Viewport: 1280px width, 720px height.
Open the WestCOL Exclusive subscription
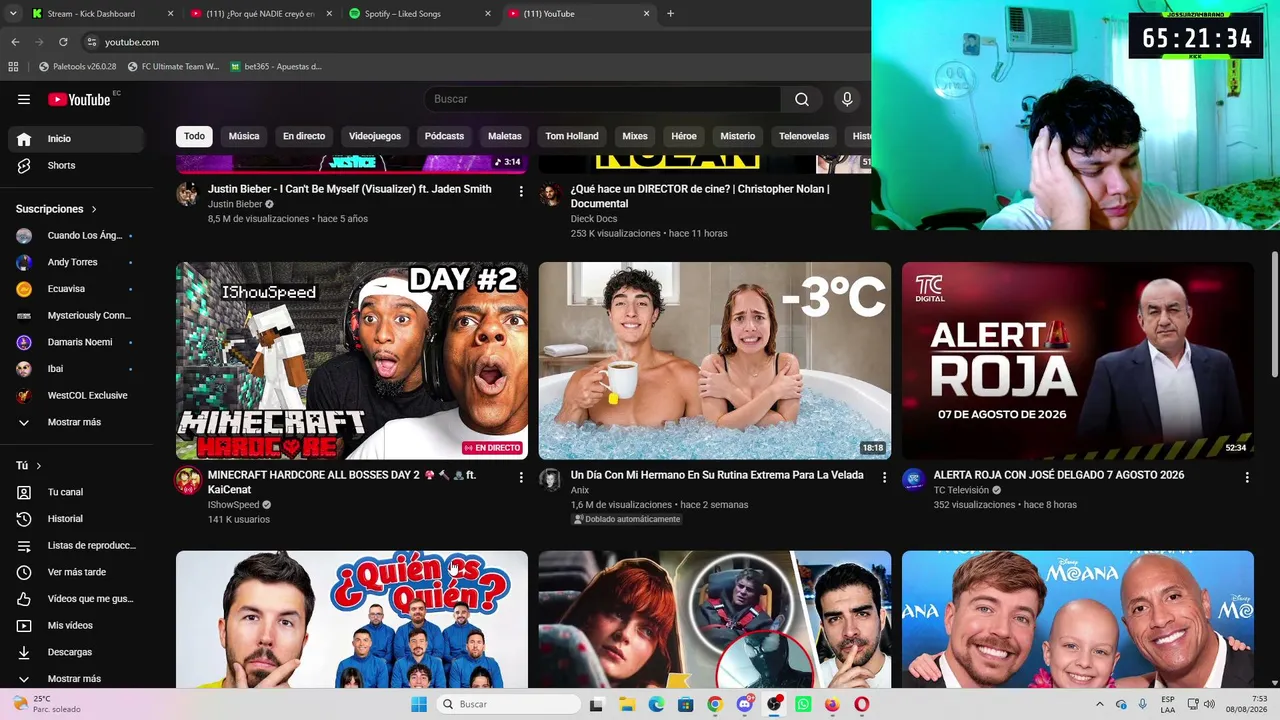click(x=76, y=396)
